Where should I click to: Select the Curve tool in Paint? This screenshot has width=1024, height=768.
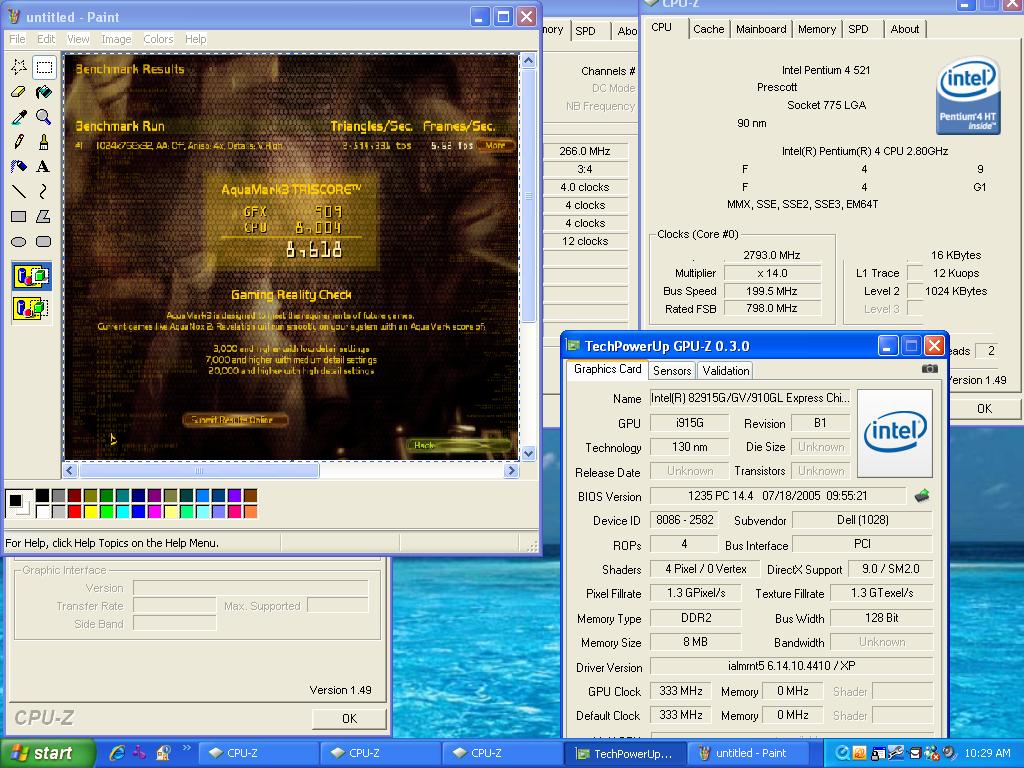click(x=44, y=191)
